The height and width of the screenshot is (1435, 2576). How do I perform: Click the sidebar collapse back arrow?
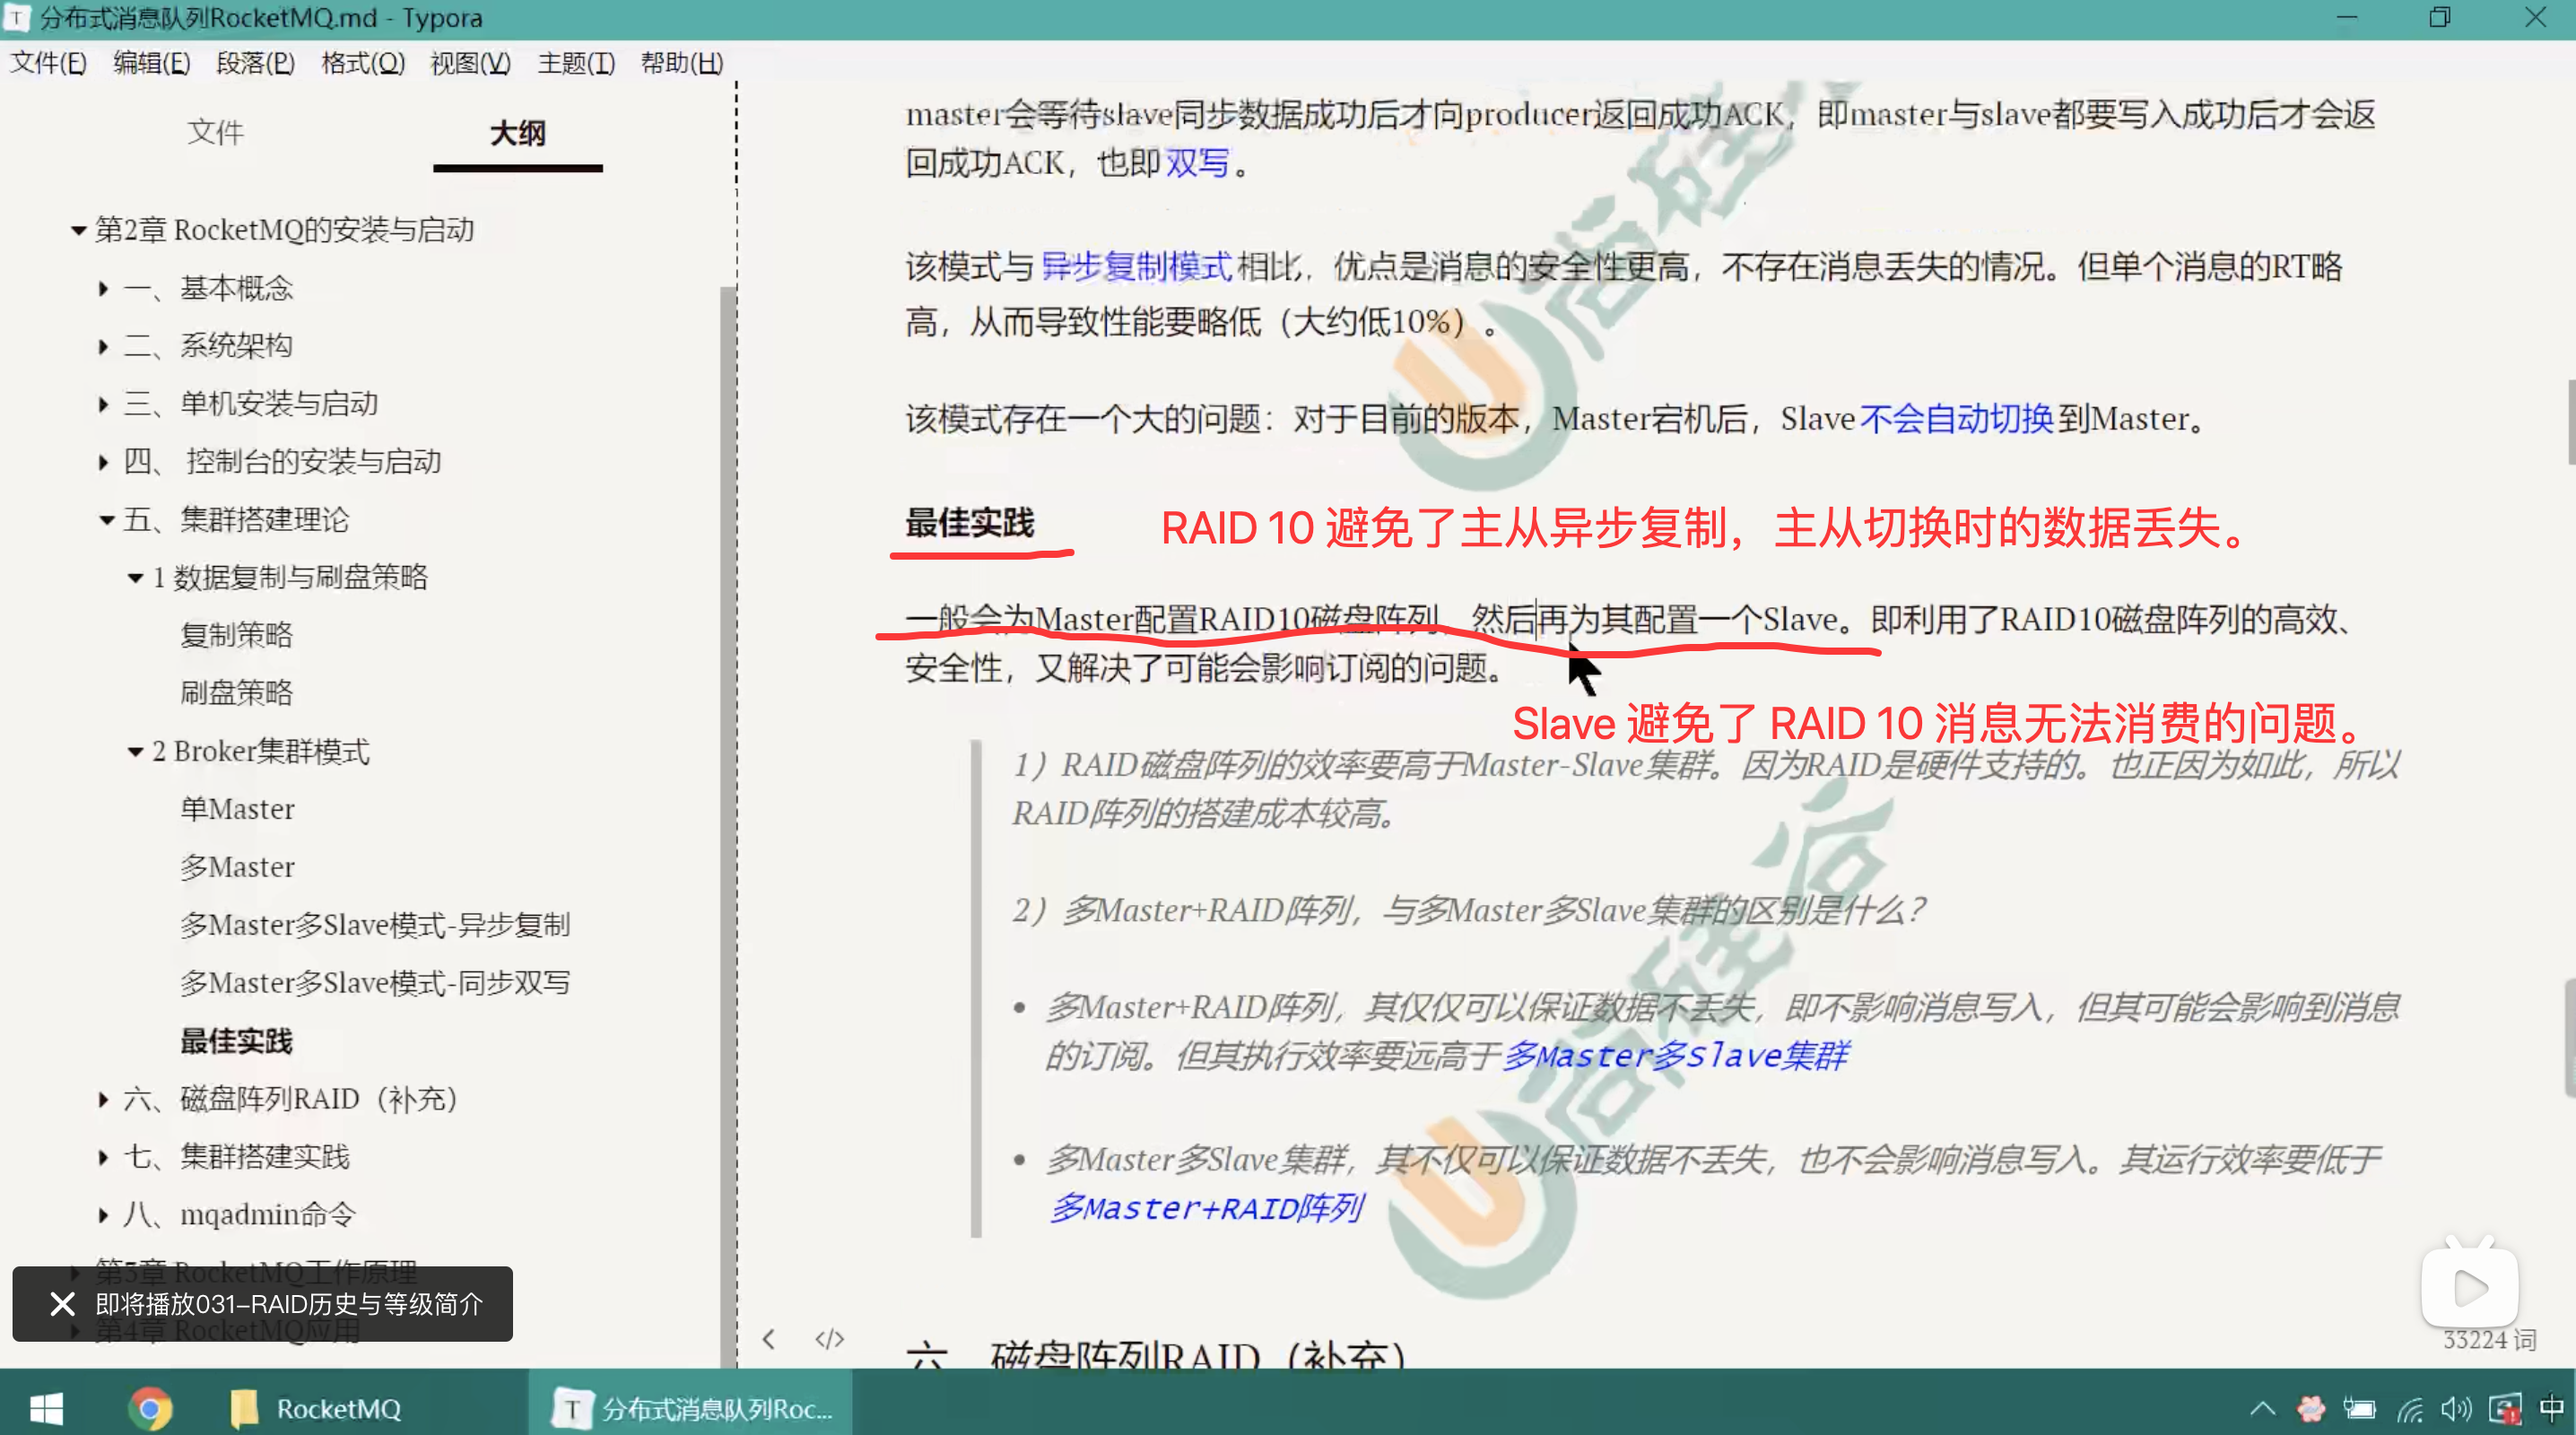coord(768,1339)
